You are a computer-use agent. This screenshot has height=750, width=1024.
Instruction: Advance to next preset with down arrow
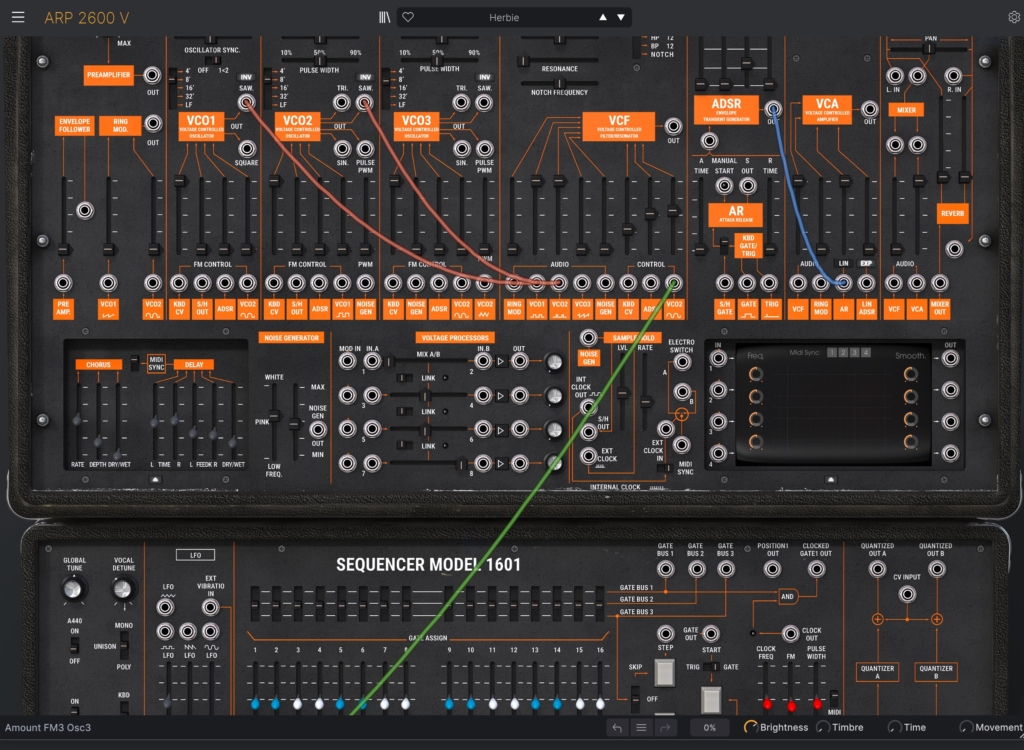620,17
